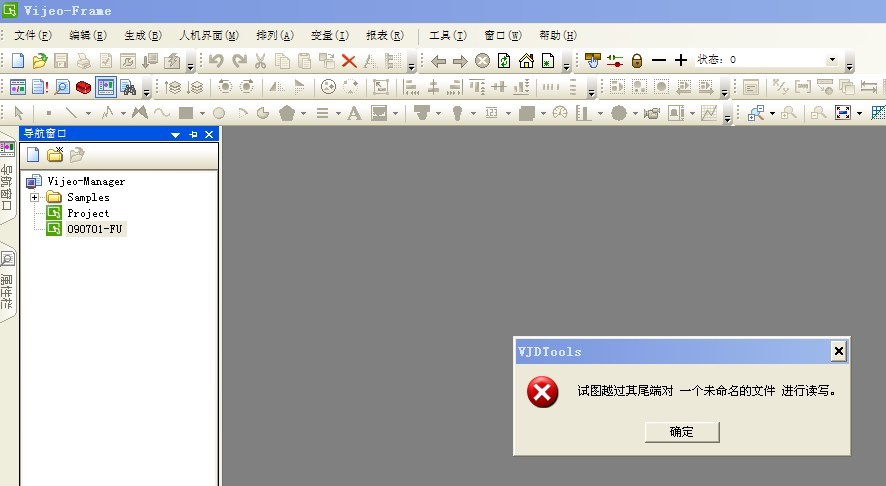Click the plus zoom-in toolbar button

(681, 61)
